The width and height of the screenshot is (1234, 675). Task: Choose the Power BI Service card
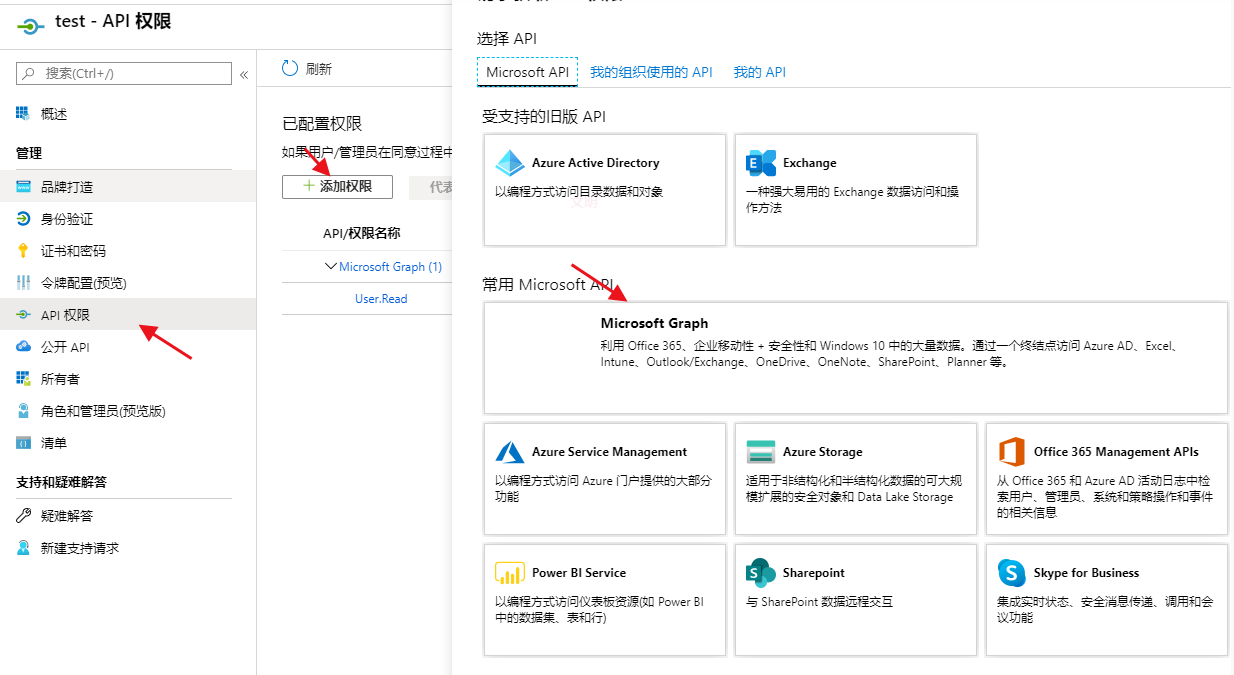click(605, 600)
